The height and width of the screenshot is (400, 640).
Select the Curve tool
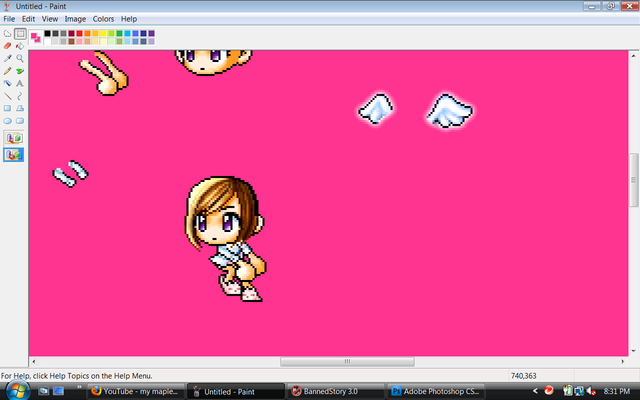click(x=20, y=96)
